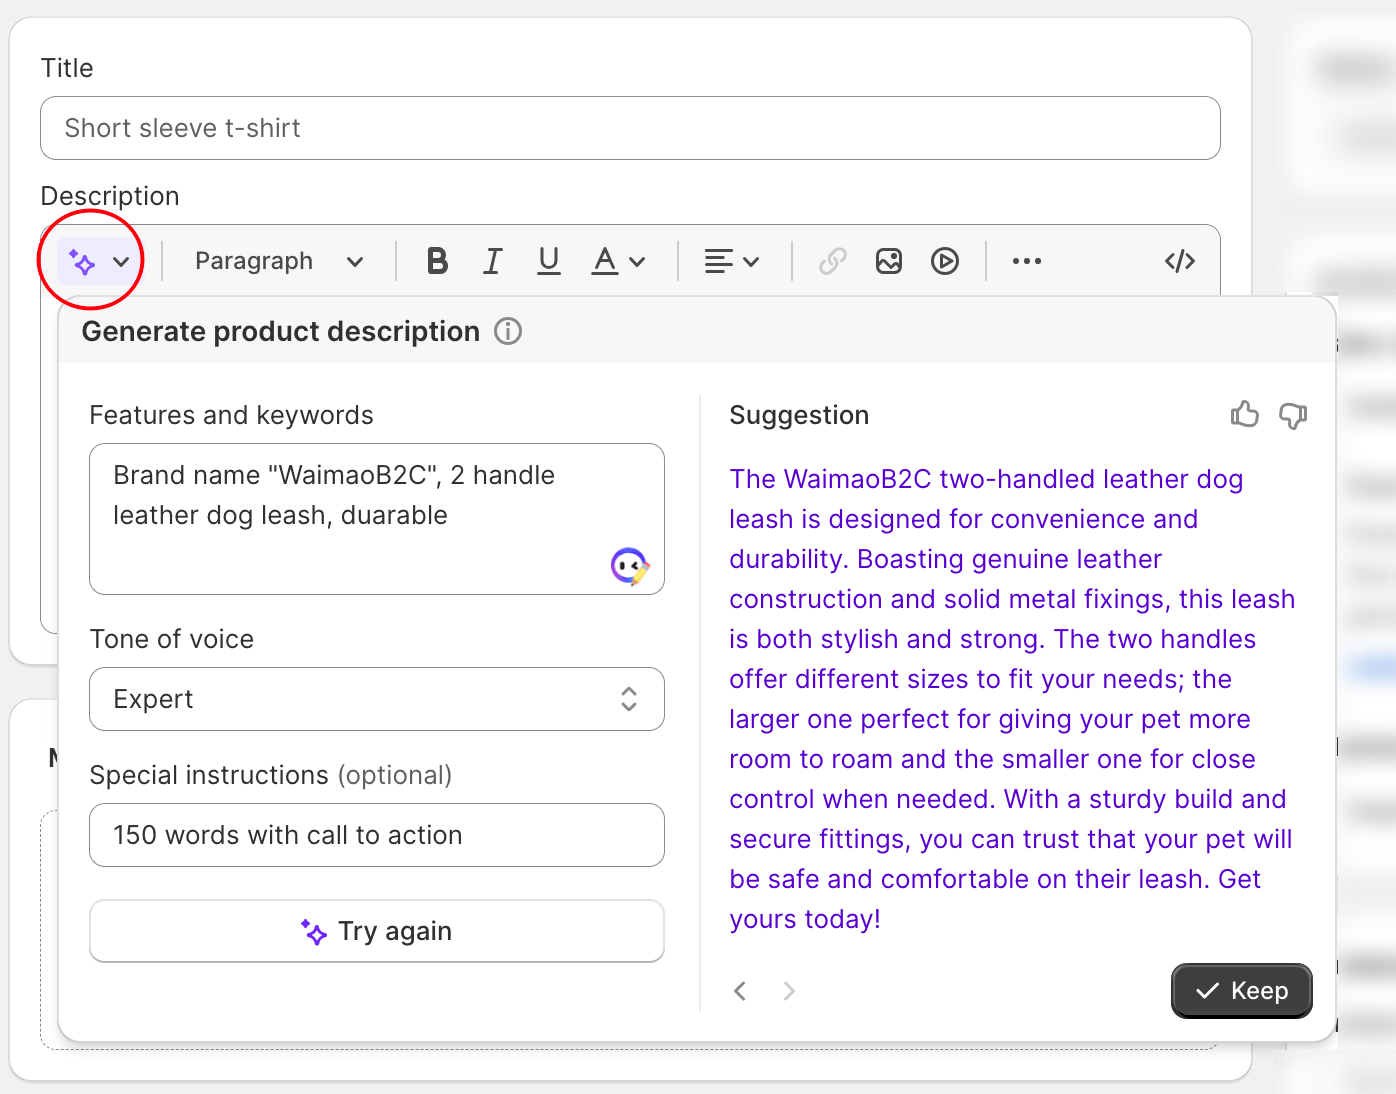The height and width of the screenshot is (1094, 1396).
Task: Open the Tone of voice Expert selector
Action: pos(377,699)
